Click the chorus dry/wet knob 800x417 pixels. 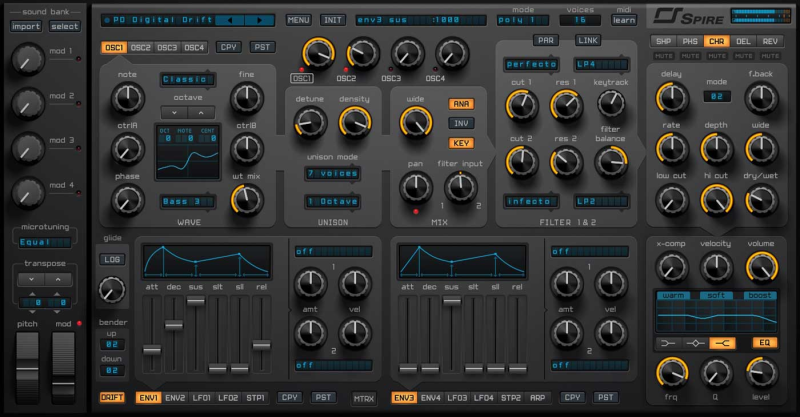[761, 200]
